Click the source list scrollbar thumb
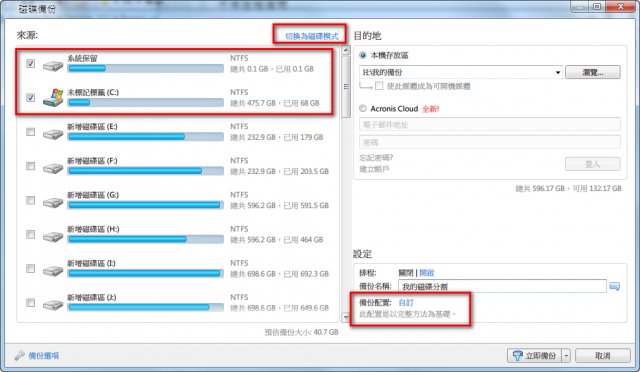The width and height of the screenshot is (640, 372). [x=346, y=87]
